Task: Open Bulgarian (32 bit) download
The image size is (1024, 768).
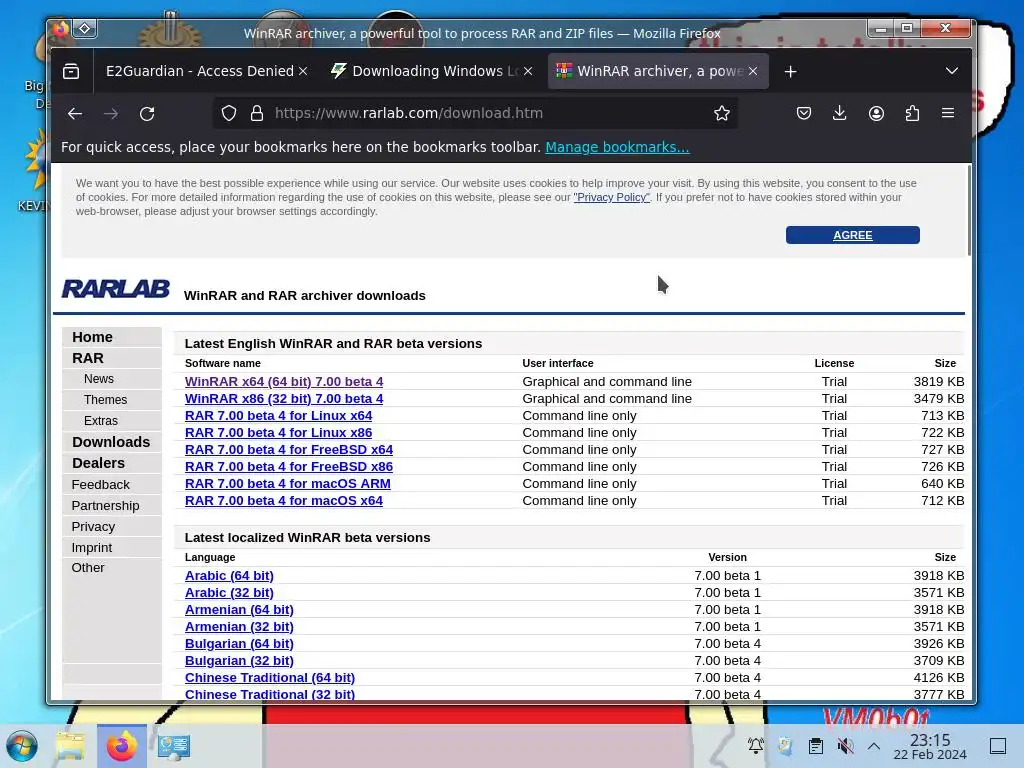Action: tap(239, 660)
